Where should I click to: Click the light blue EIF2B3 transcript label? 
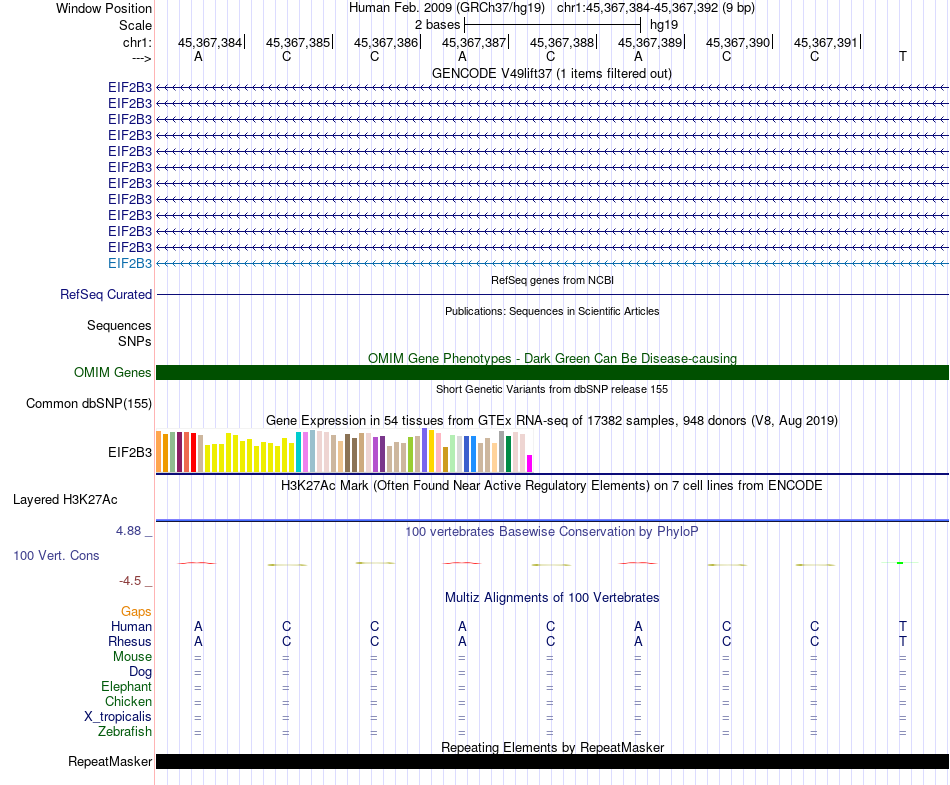tap(130, 263)
